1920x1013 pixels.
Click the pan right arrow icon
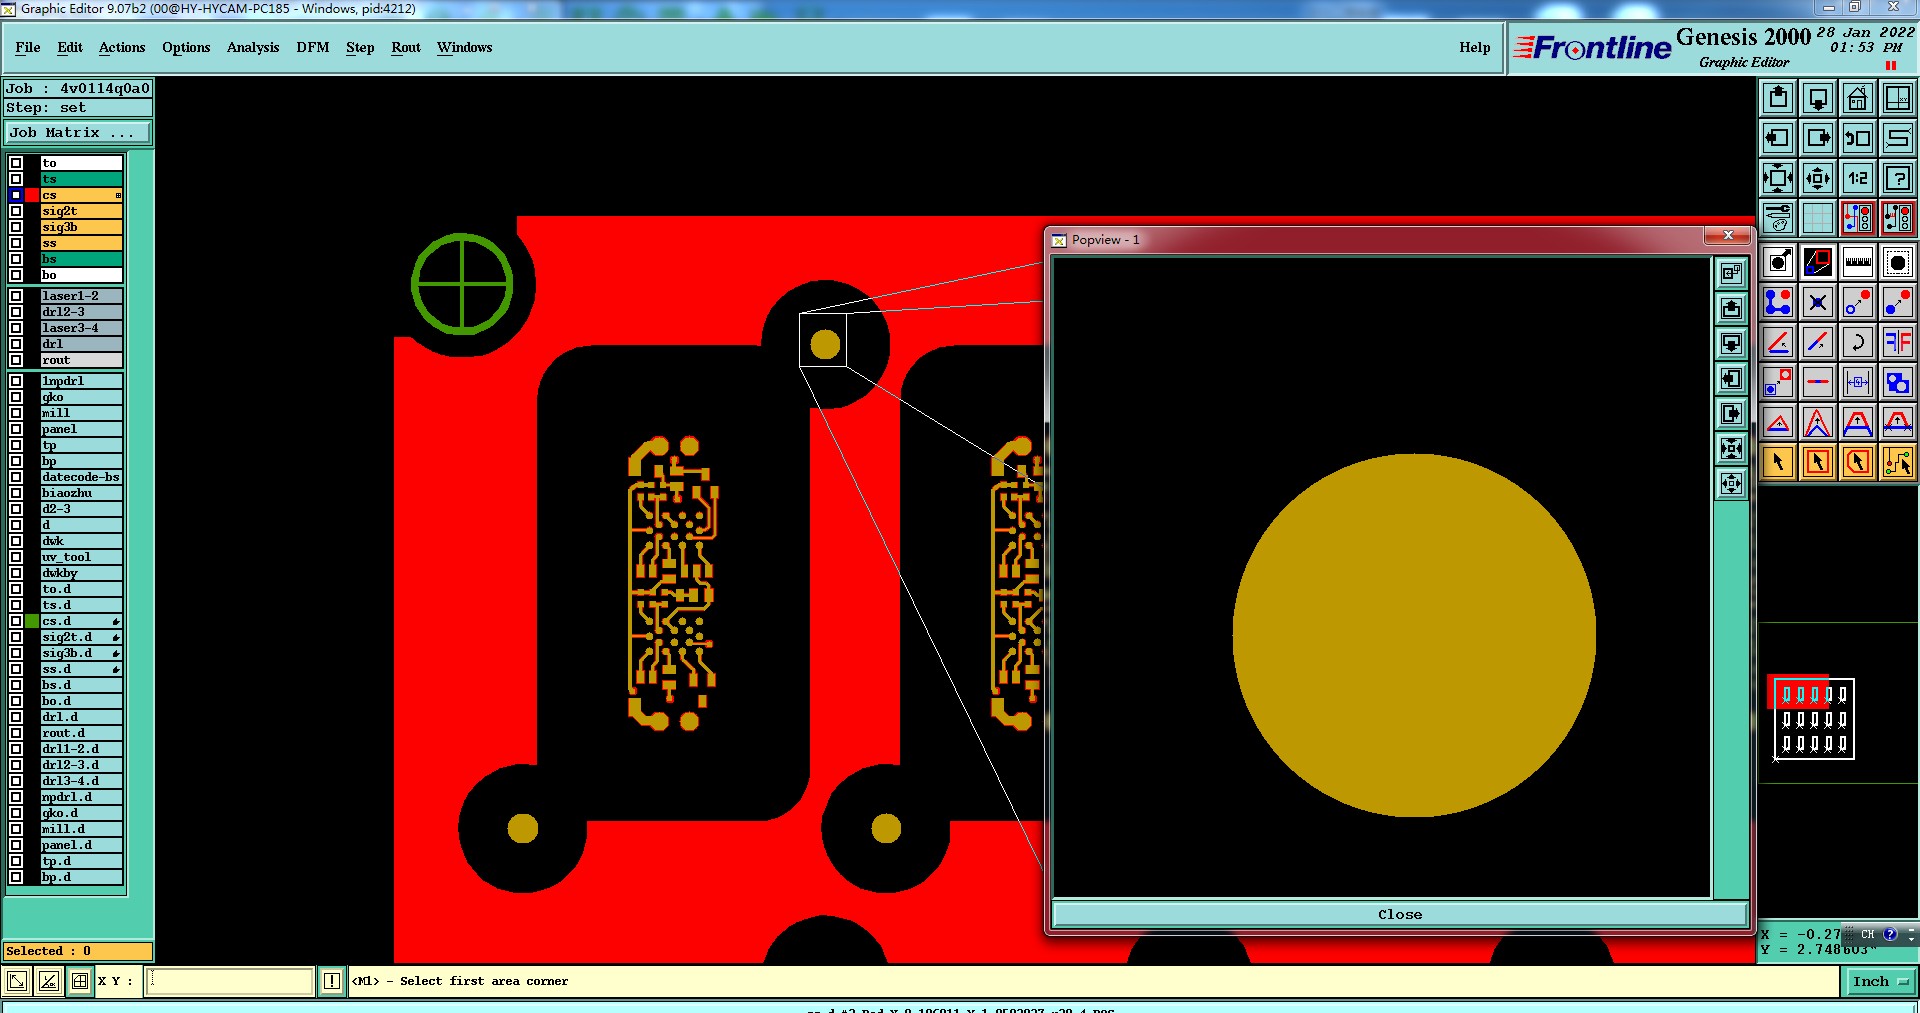tap(1818, 138)
